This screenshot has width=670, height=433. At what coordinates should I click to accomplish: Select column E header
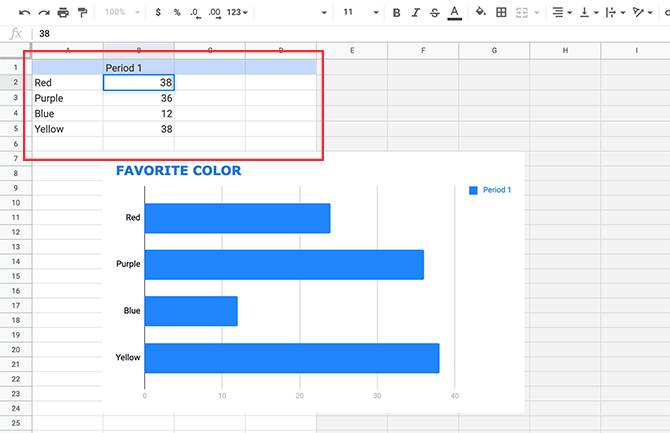[x=352, y=50]
